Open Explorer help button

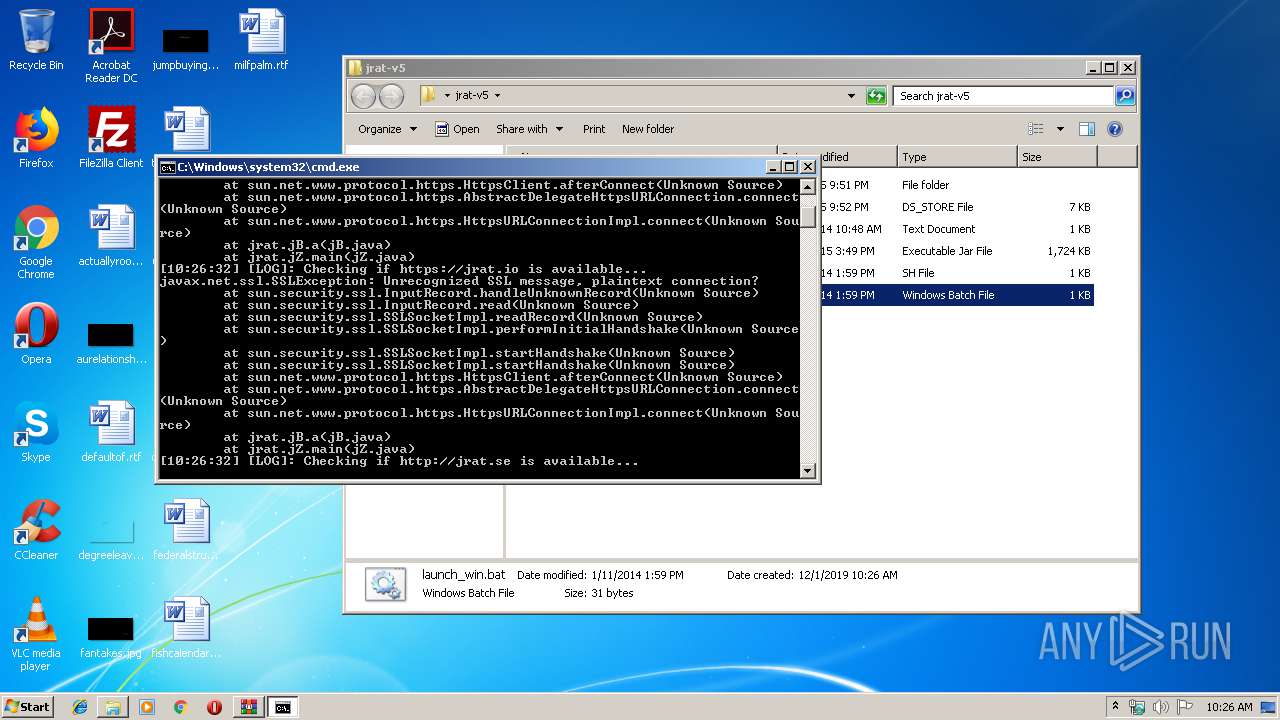tap(1115, 129)
